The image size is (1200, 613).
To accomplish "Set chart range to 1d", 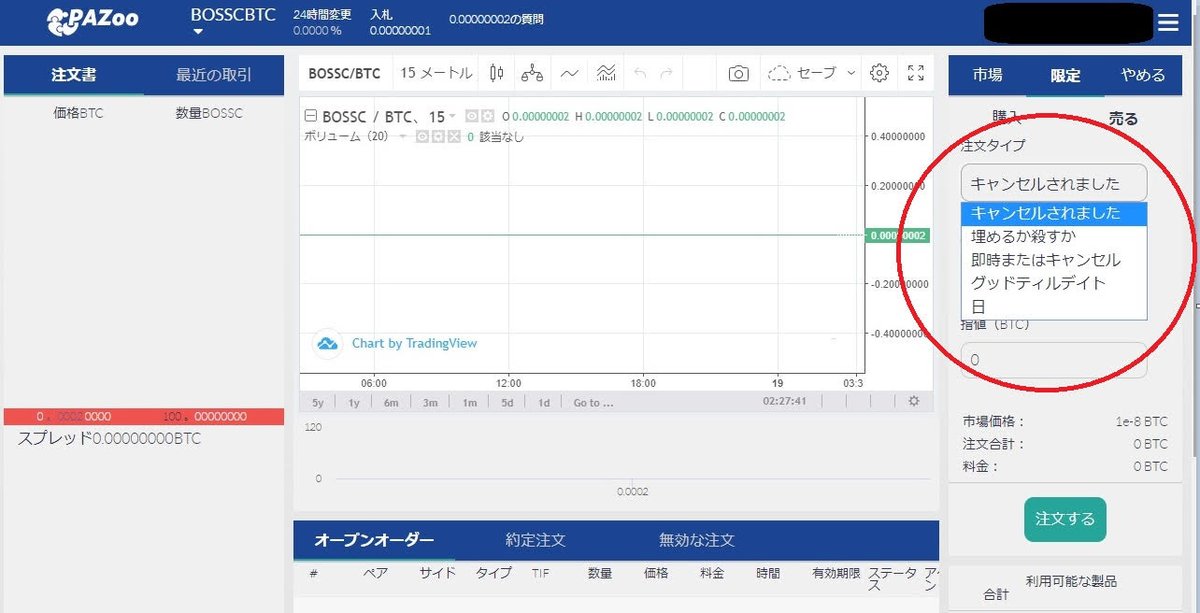I will (544, 402).
